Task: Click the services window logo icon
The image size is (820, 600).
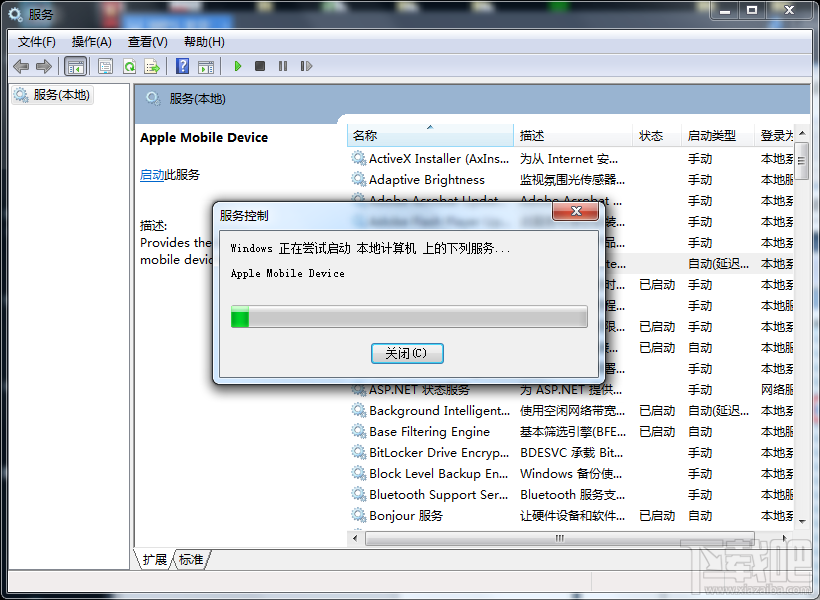Action: (14, 14)
